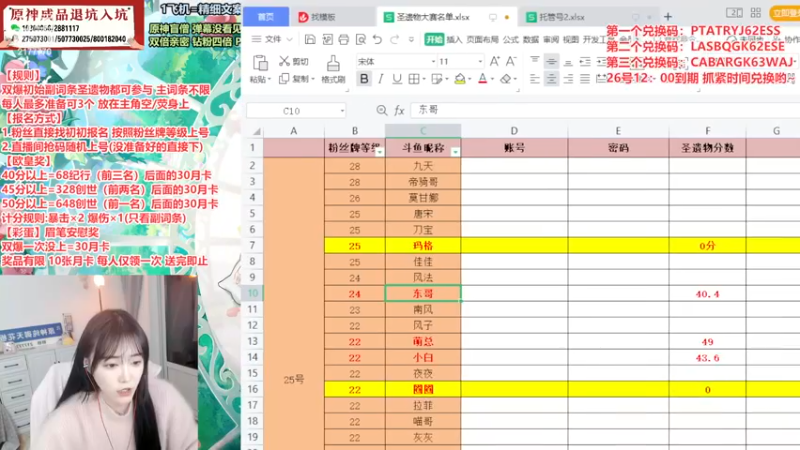Click the window layout grid icon in the title bar

point(756,13)
